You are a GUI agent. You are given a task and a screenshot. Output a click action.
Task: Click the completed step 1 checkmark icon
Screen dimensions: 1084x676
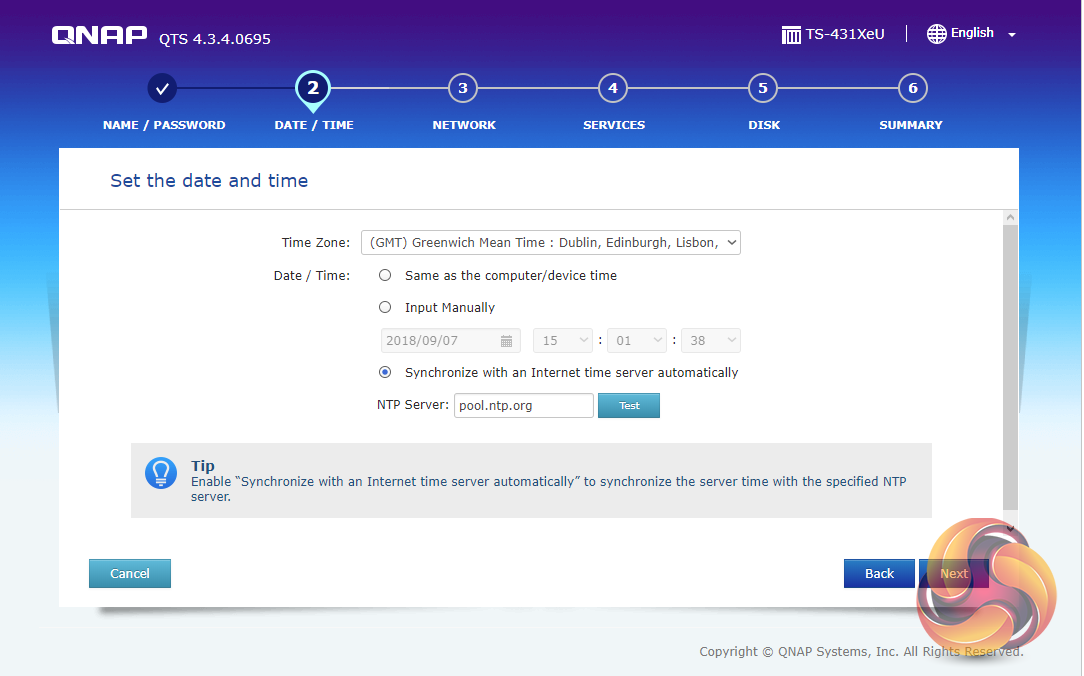click(163, 88)
